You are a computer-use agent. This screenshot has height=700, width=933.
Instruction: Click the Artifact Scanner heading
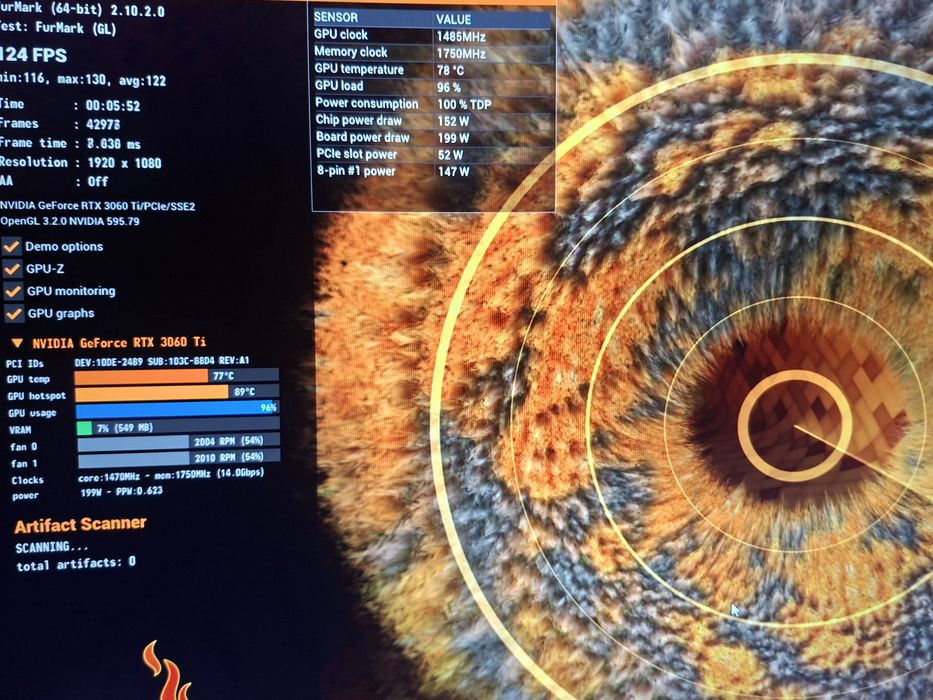point(80,524)
